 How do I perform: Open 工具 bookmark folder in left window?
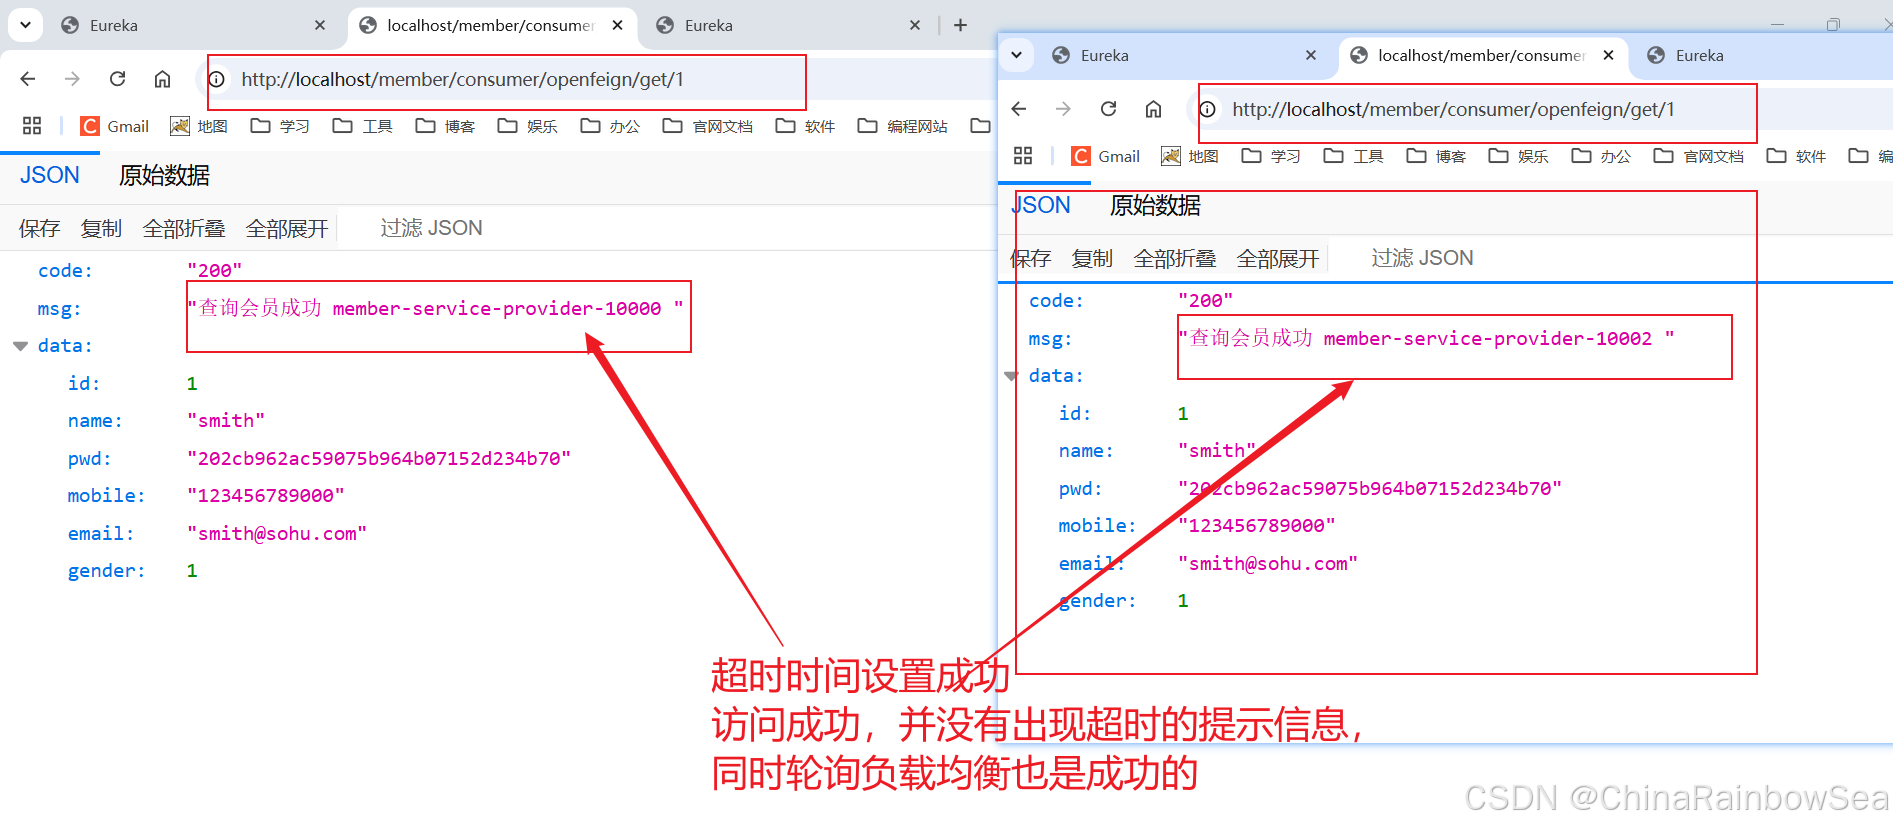(363, 126)
